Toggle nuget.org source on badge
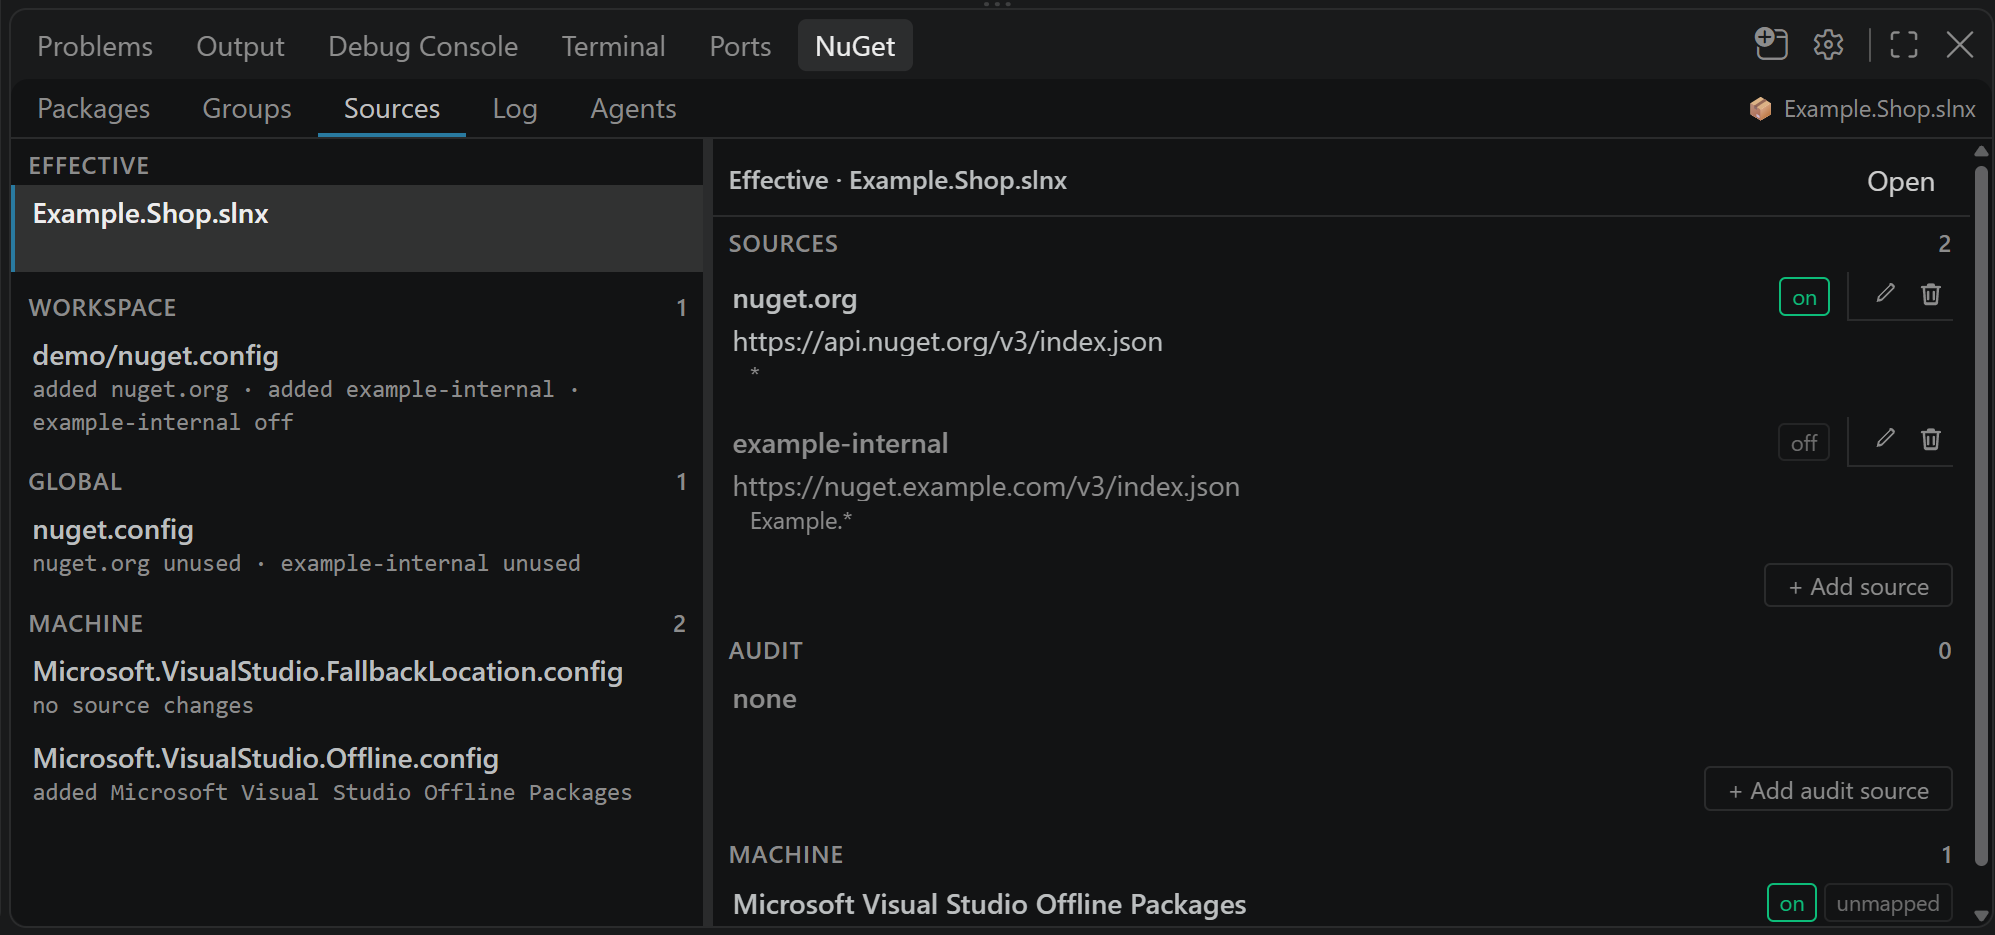Screen dimensions: 1995x935 [1804, 297]
